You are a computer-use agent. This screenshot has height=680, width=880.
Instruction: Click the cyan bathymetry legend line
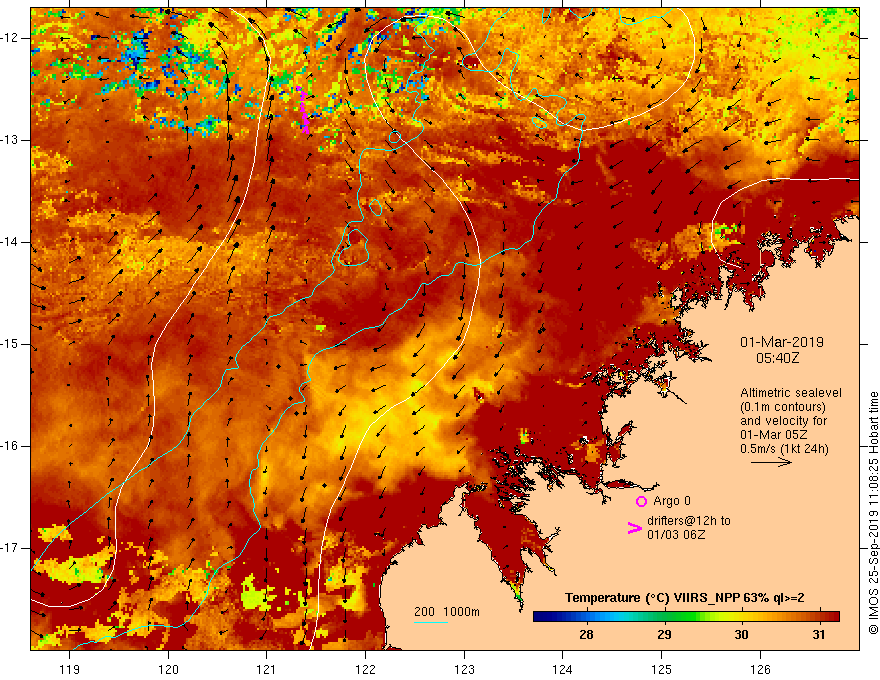coord(430,622)
